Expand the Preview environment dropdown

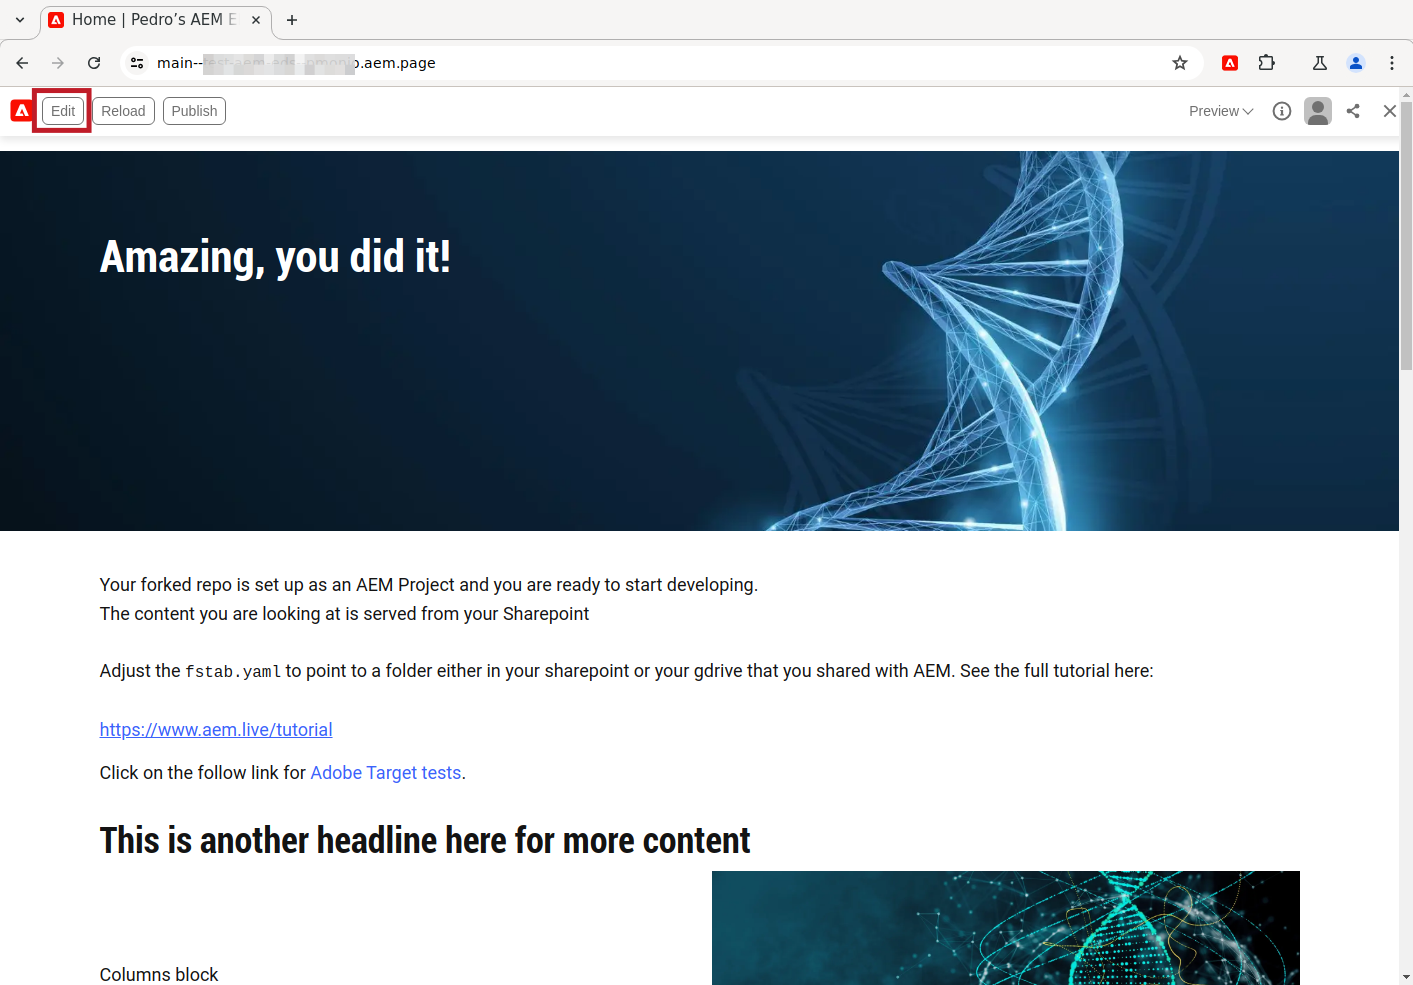(1221, 111)
